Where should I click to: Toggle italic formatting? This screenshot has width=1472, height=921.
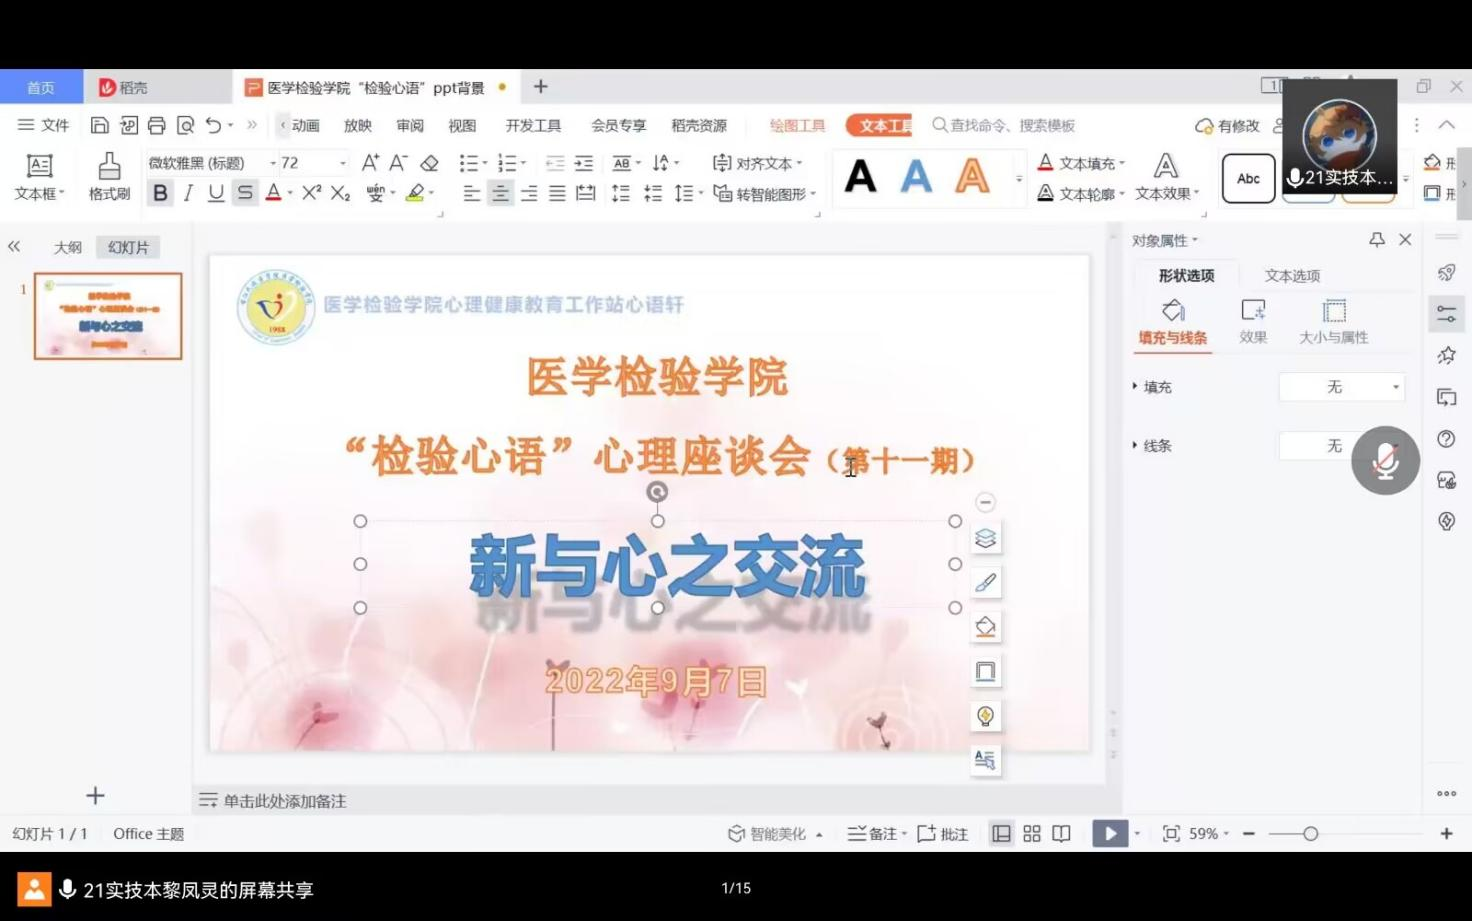pyautogui.click(x=188, y=193)
